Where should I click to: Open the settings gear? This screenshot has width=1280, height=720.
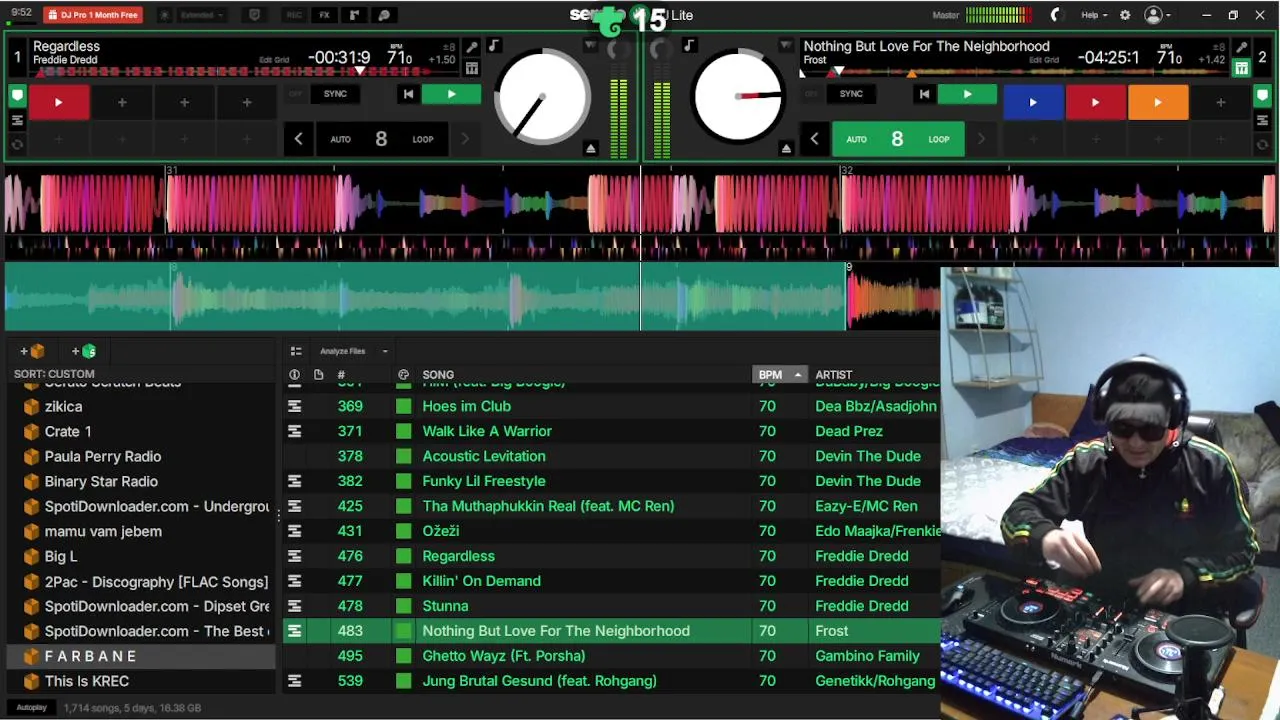pyautogui.click(x=1125, y=15)
